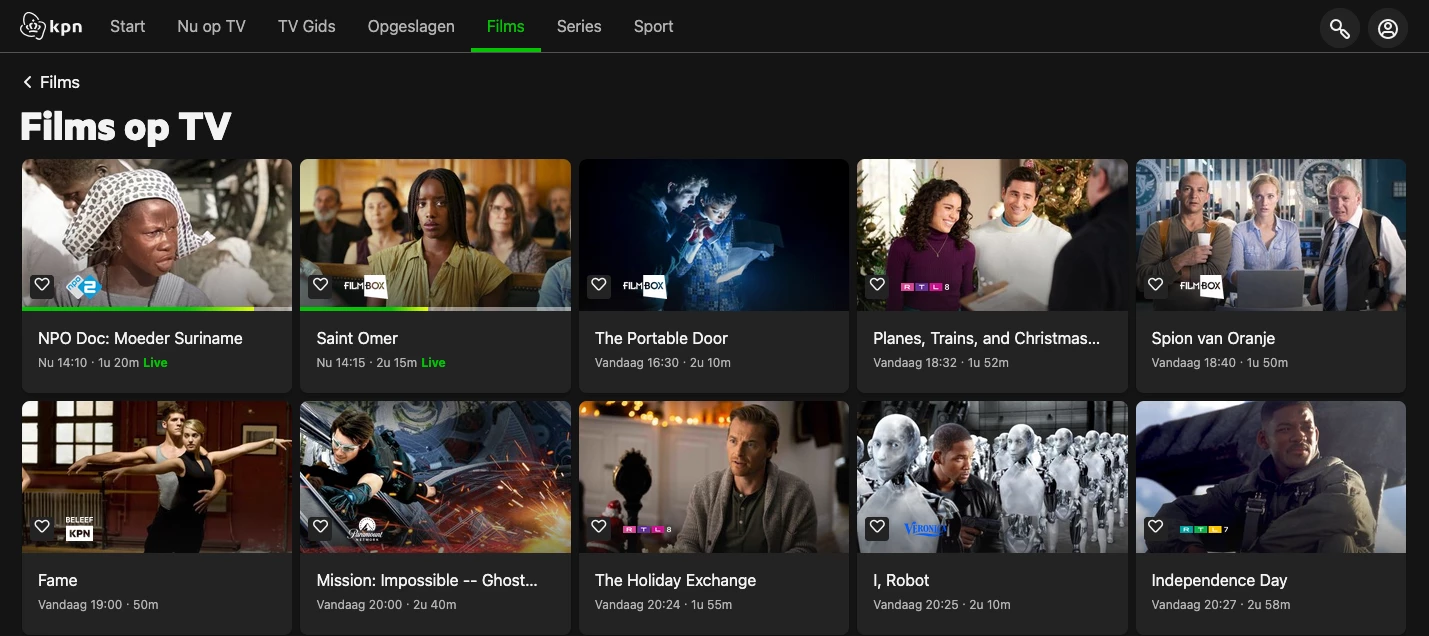Open the search magnifier icon
Viewport: 1429px width, 636px height.
[1340, 29]
